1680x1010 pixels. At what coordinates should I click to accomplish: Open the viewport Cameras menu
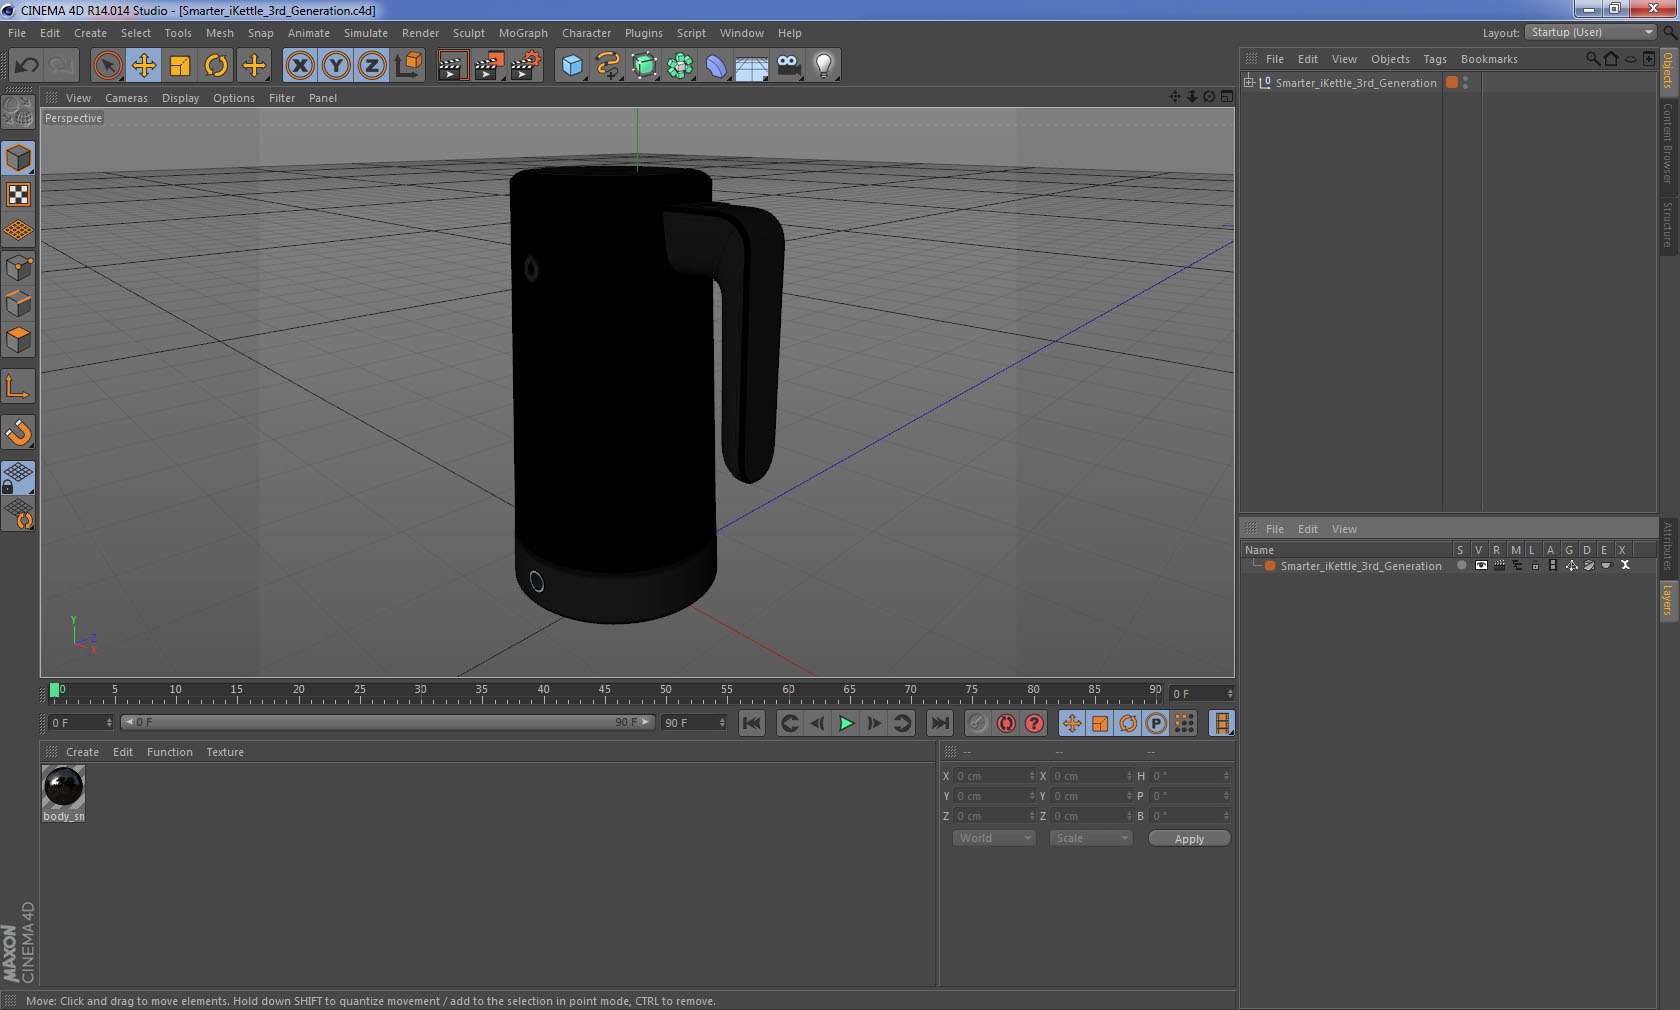pyautogui.click(x=126, y=98)
